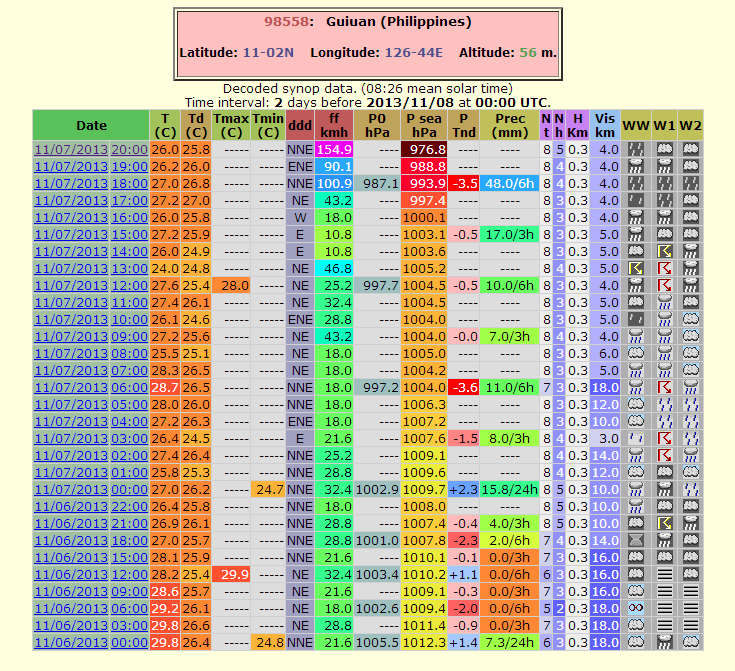The width and height of the screenshot is (735, 671).
Task: Click the Vis km column header
Action: [604, 125]
